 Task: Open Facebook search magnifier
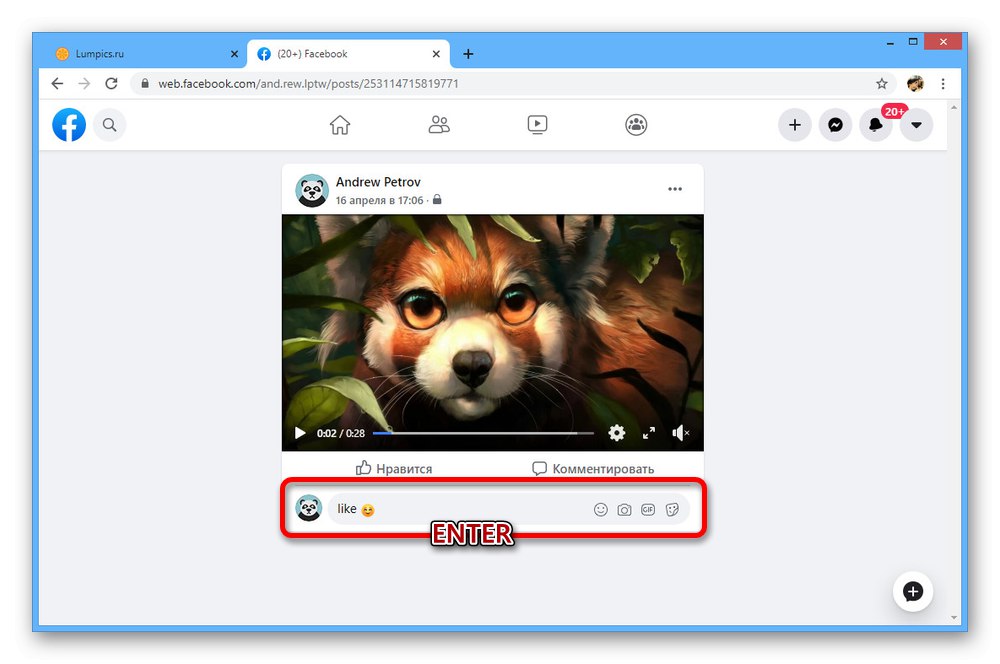point(110,125)
